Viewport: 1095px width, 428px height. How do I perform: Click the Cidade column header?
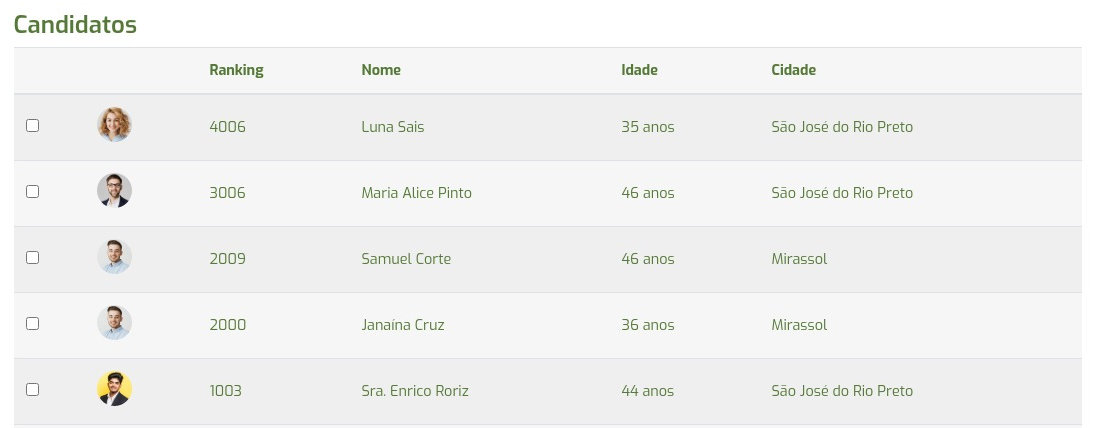(793, 70)
